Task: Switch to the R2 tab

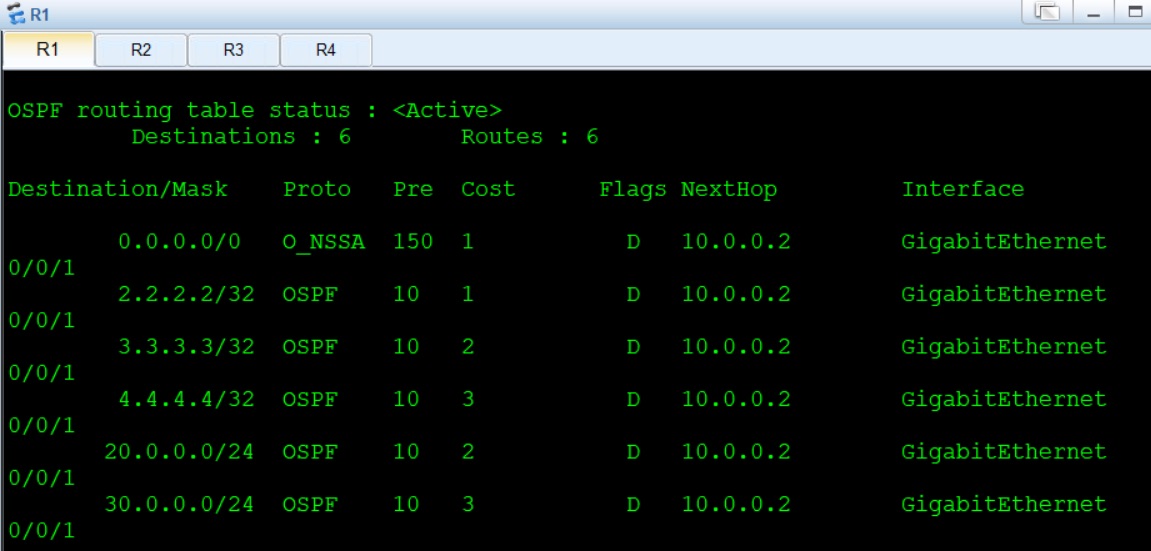Action: pos(140,51)
